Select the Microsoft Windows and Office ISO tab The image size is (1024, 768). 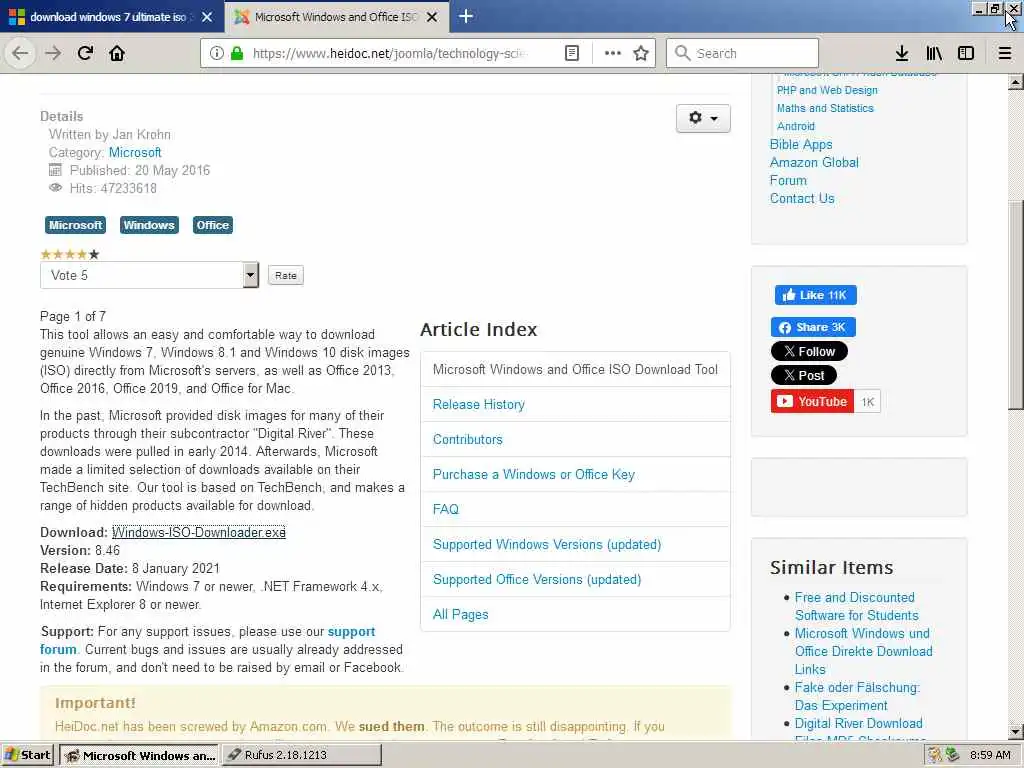[336, 17]
